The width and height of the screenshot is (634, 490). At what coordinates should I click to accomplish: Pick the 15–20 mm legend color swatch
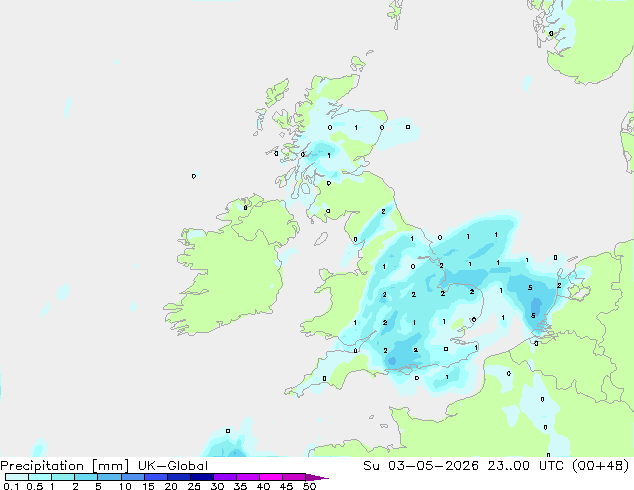pos(156,477)
